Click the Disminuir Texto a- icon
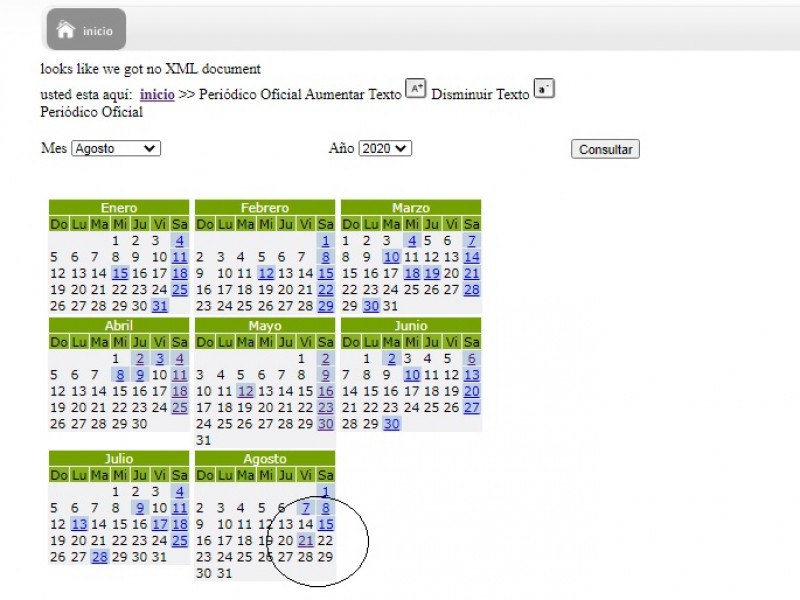 click(x=544, y=89)
